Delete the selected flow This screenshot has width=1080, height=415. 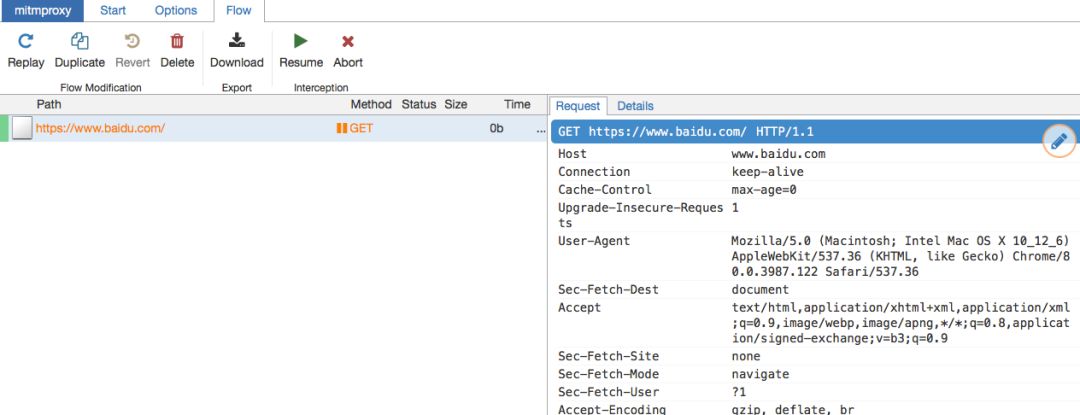point(177,42)
